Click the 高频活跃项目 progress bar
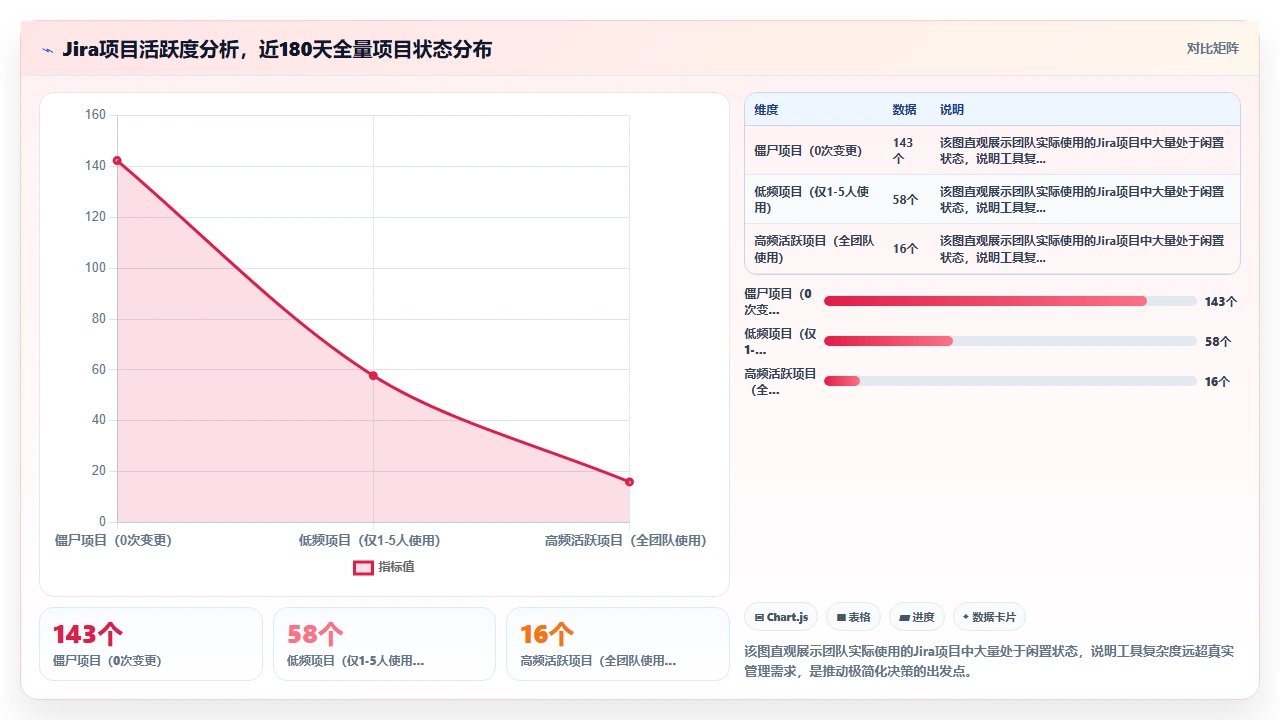The image size is (1280, 720). click(x=1010, y=381)
